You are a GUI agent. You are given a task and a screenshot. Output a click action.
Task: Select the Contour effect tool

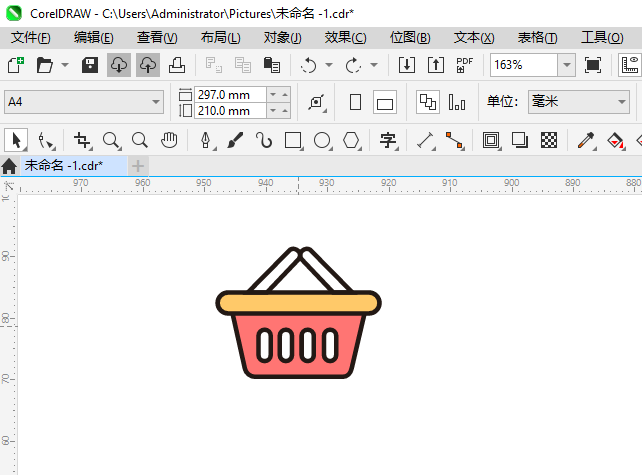click(491, 140)
